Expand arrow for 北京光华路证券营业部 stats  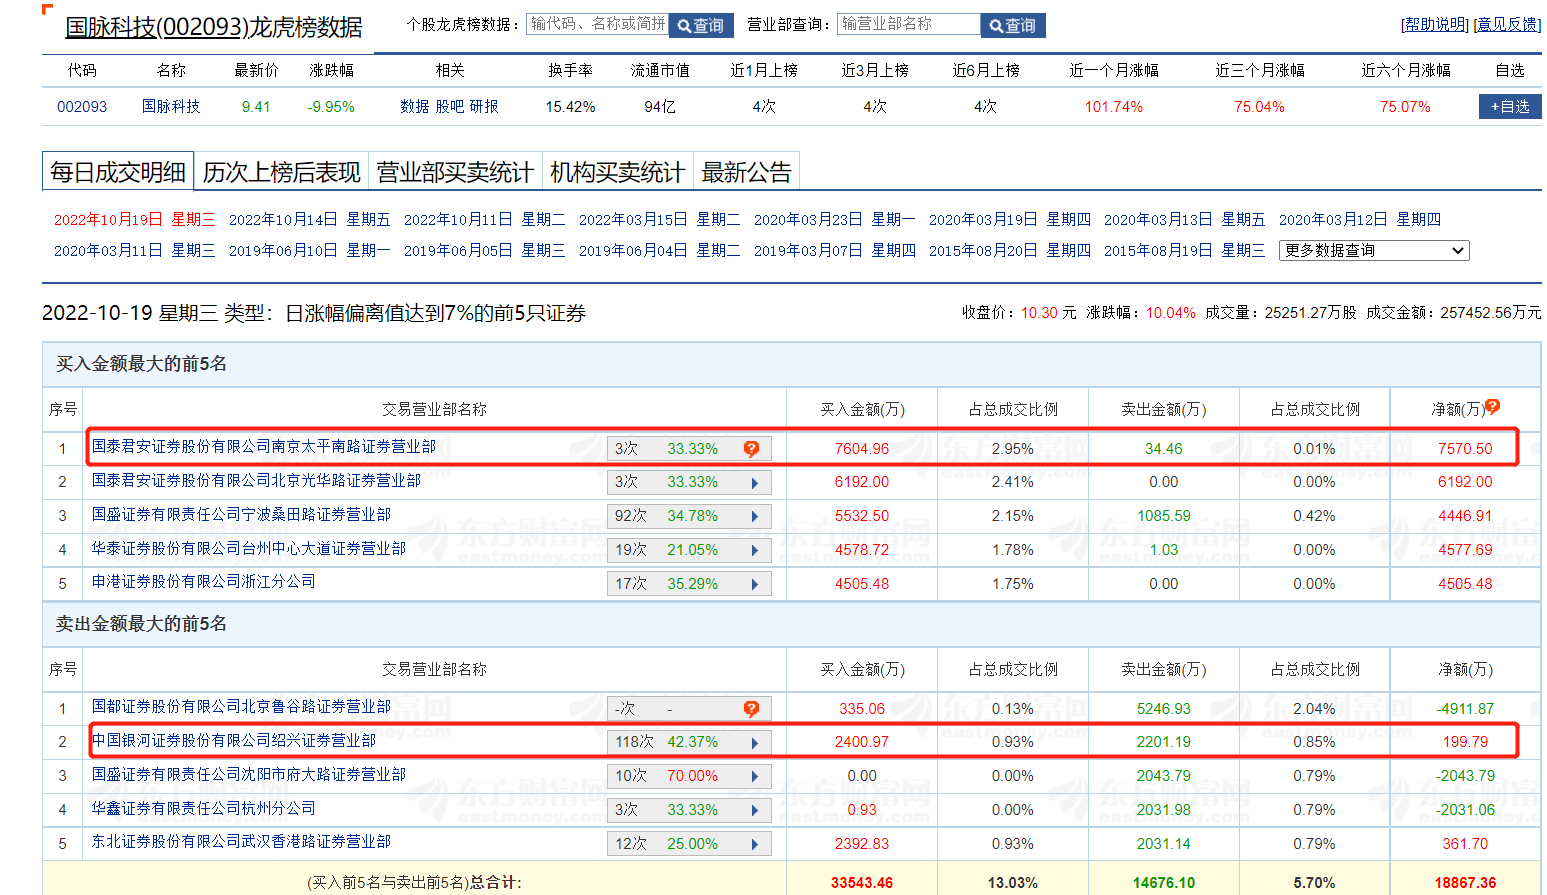click(x=755, y=483)
